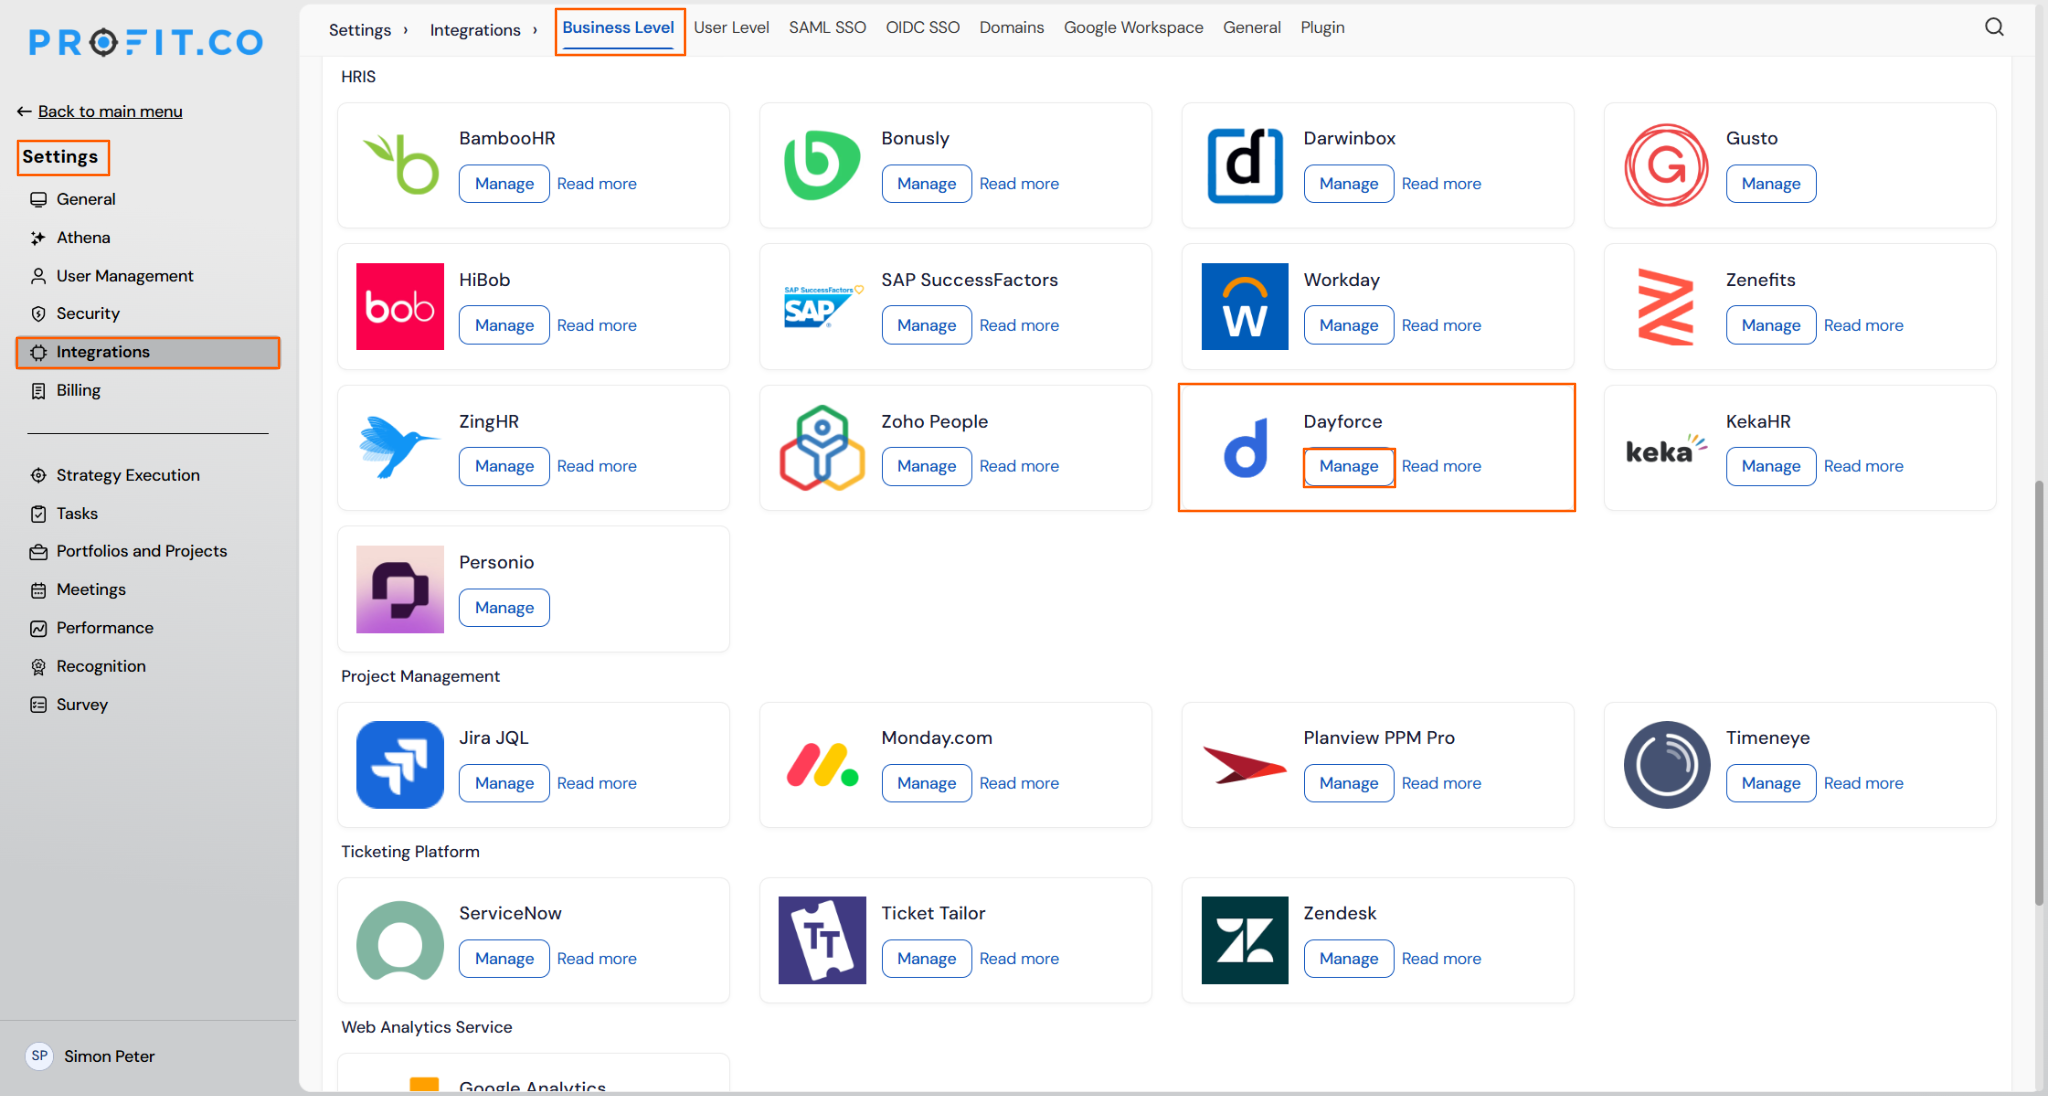Select the Plugin tab
Viewport: 2048px width, 1096px height.
coord(1322,27)
